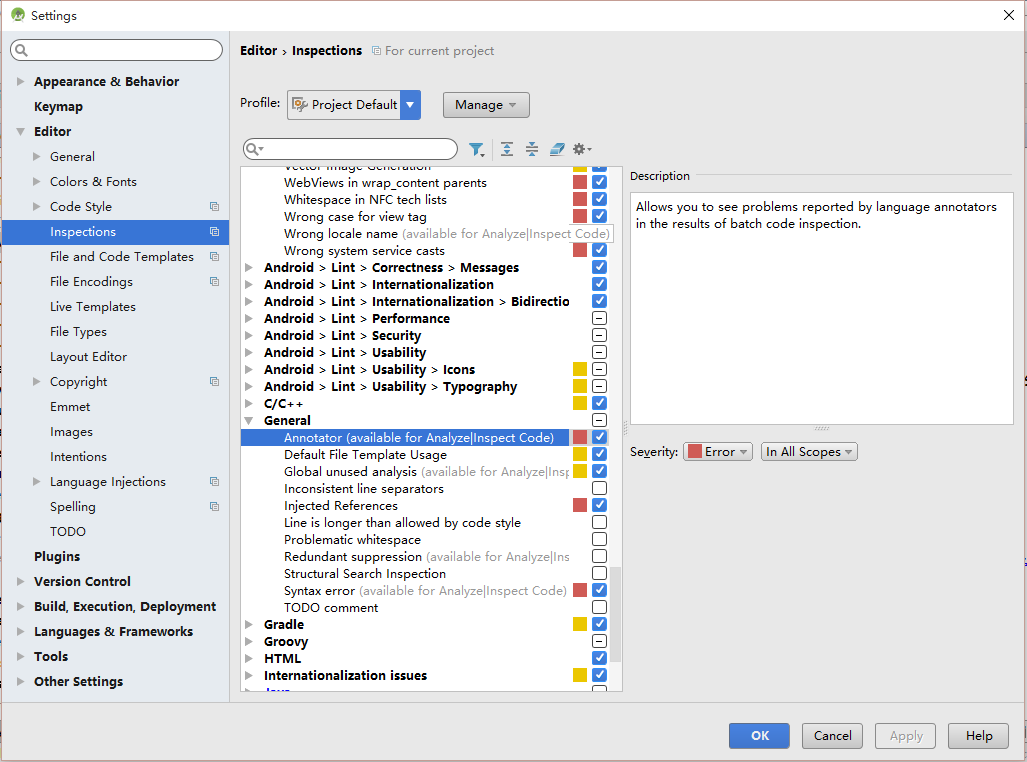Click the Manage profile button
The width and height of the screenshot is (1027, 762).
click(486, 105)
